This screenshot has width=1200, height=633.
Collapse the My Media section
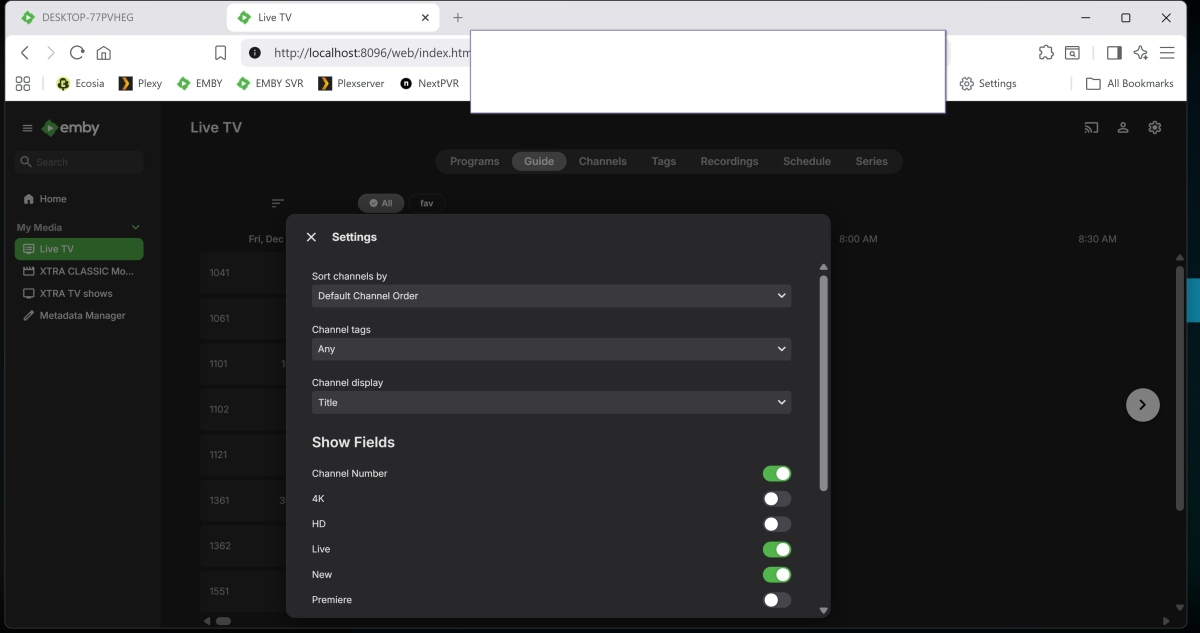[x=136, y=228]
